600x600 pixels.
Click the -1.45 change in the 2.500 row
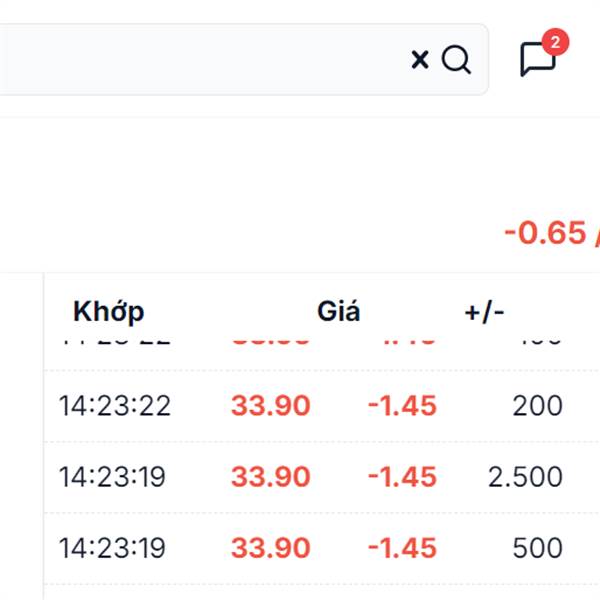[402, 477]
